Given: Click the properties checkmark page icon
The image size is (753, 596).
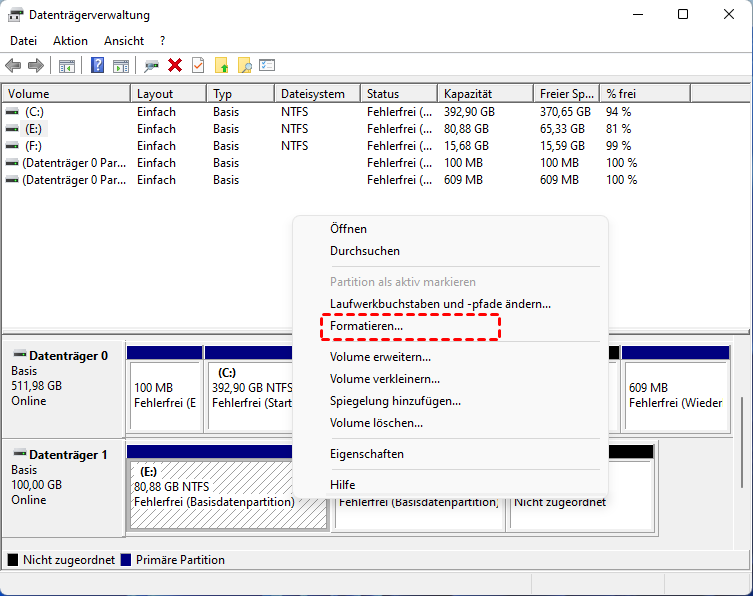Looking at the screenshot, I should (x=198, y=66).
